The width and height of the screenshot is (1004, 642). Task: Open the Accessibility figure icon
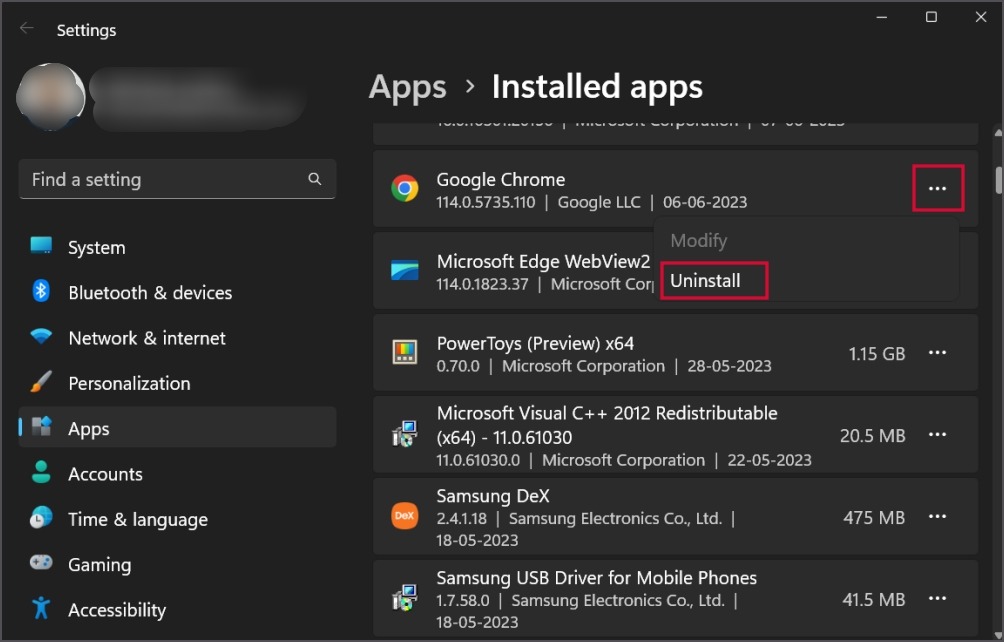click(41, 608)
